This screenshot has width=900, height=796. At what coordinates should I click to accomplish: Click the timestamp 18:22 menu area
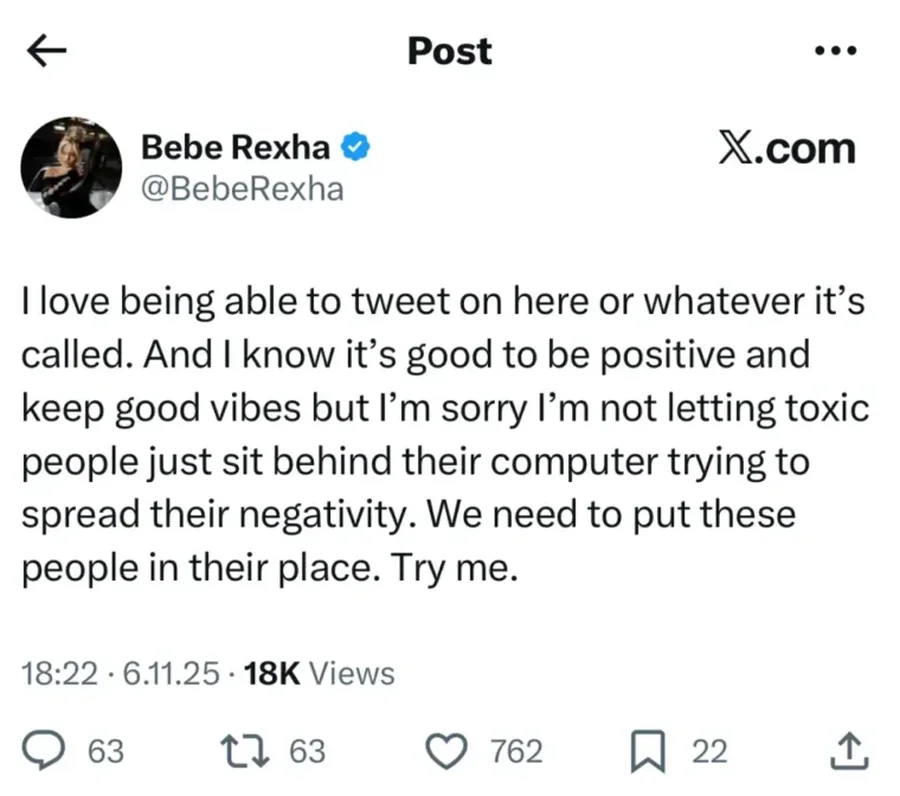click(60, 673)
